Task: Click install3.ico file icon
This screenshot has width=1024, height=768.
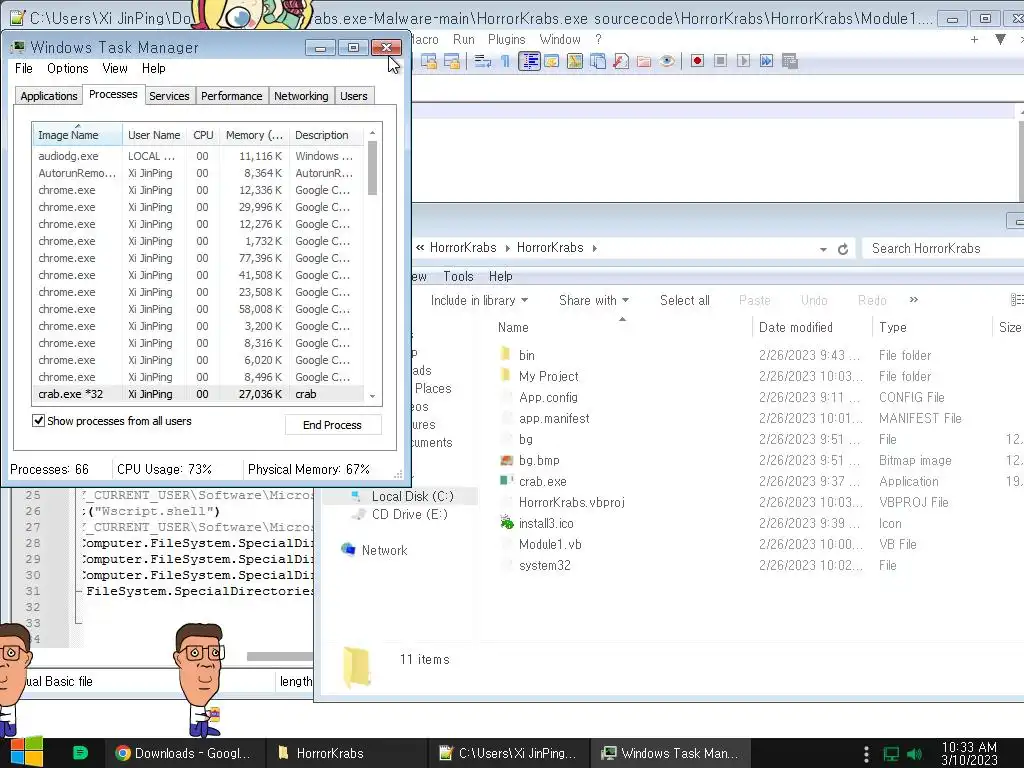Action: tap(507, 522)
